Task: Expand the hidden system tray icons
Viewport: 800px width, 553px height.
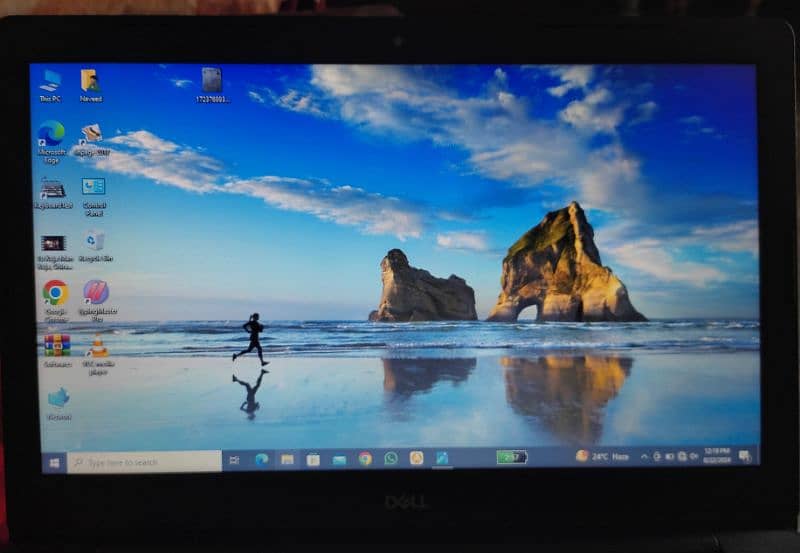Action: click(644, 457)
